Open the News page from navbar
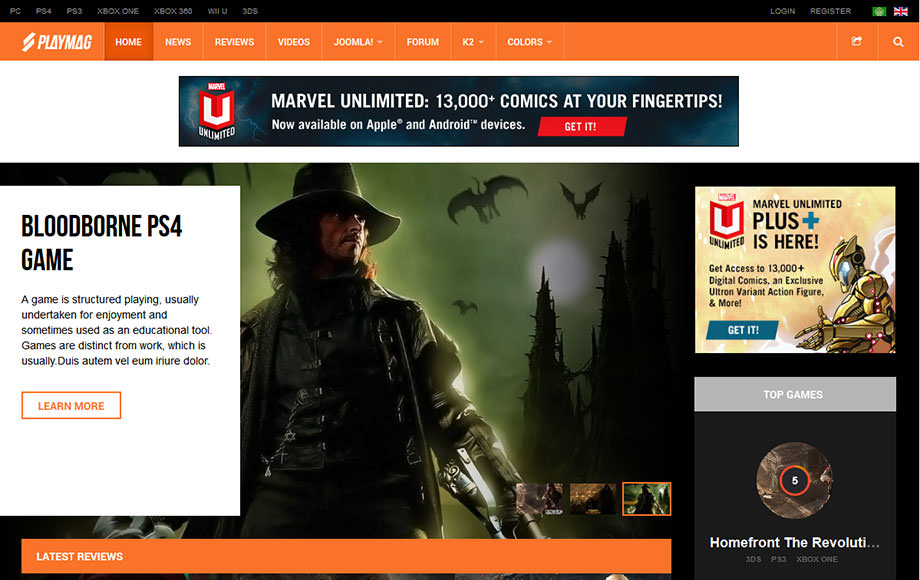 pyautogui.click(x=178, y=42)
